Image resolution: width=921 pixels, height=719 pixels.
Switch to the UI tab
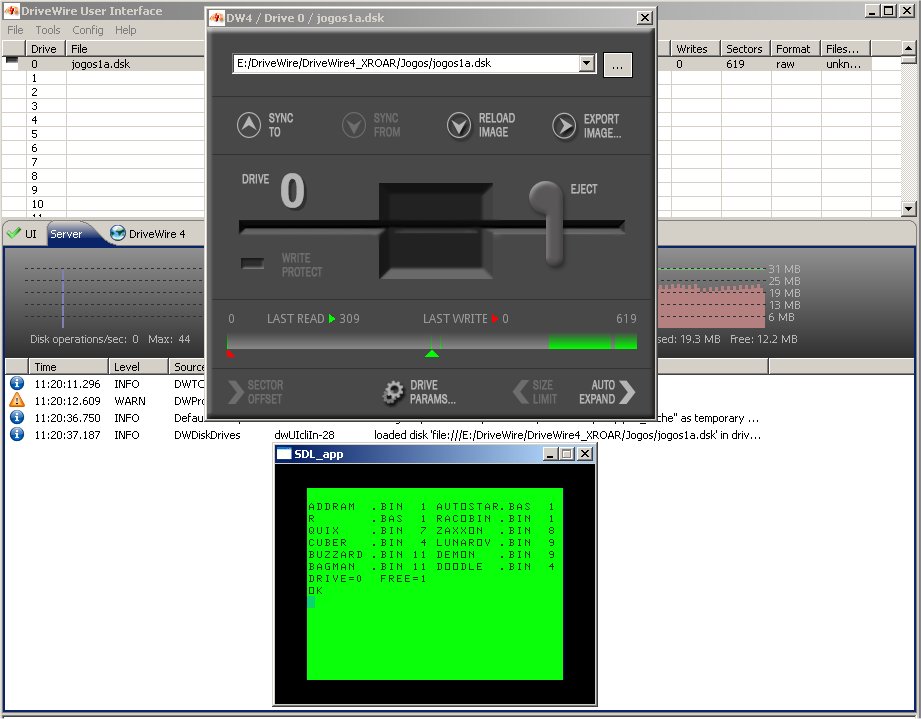coord(22,234)
